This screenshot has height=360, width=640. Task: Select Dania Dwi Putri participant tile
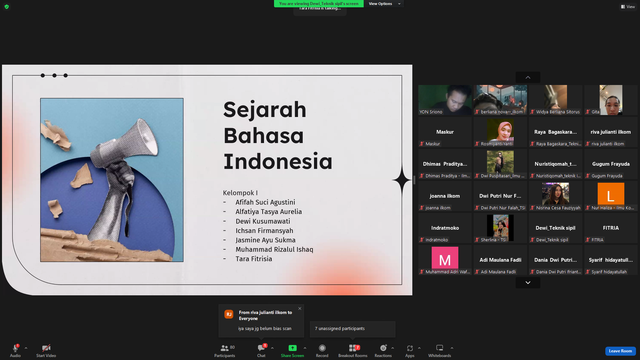tap(556, 260)
